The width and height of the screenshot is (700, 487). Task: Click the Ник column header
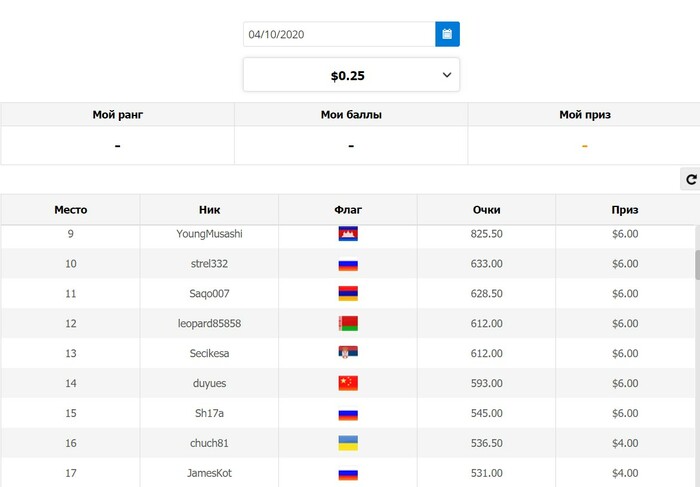coord(209,210)
